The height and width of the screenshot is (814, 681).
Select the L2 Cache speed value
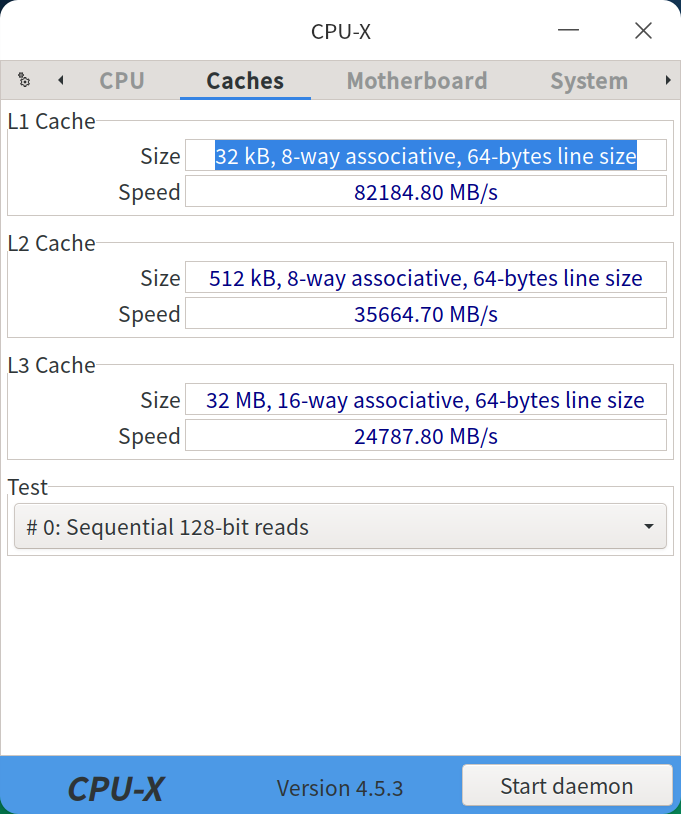426,314
